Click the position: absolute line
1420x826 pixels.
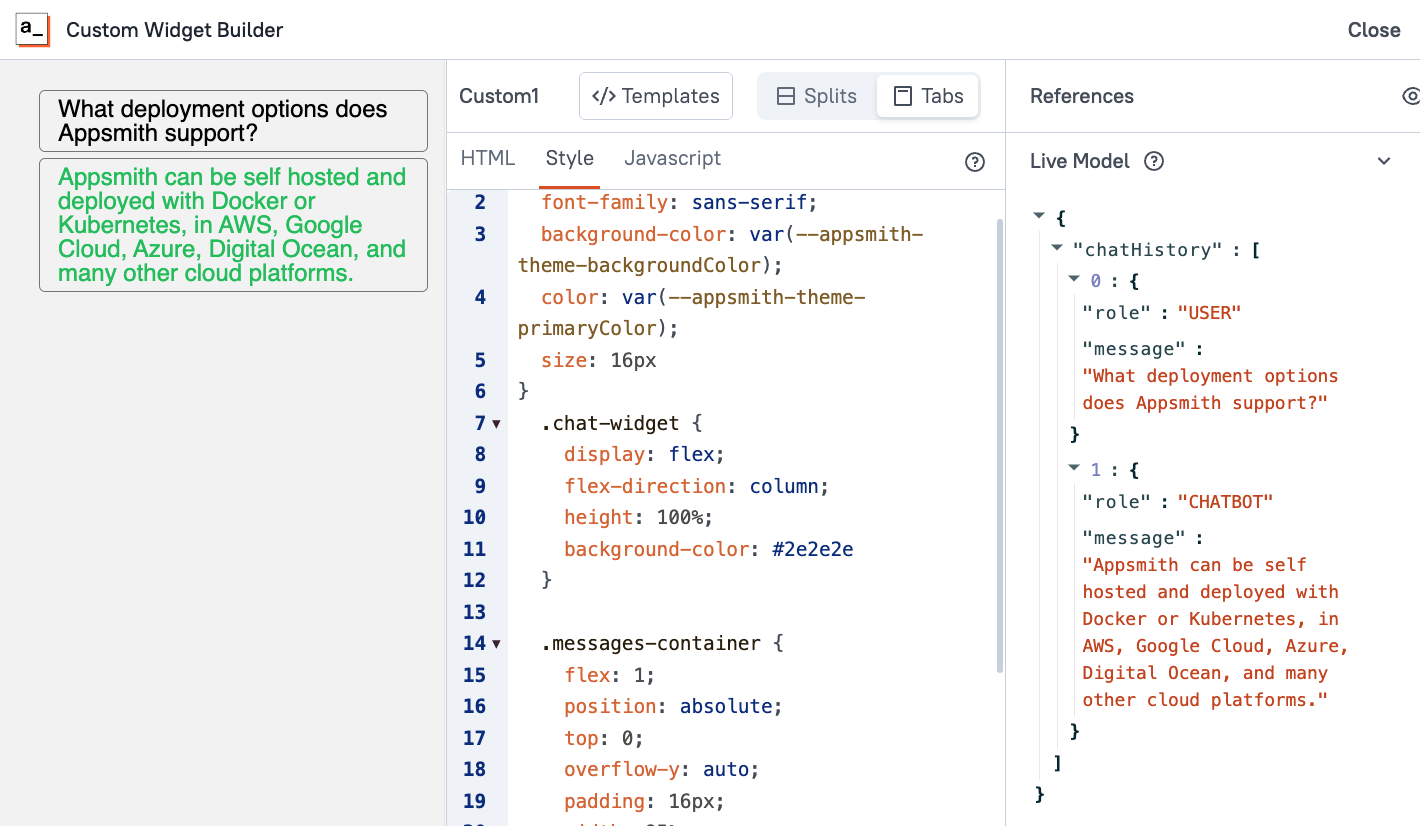point(673,707)
